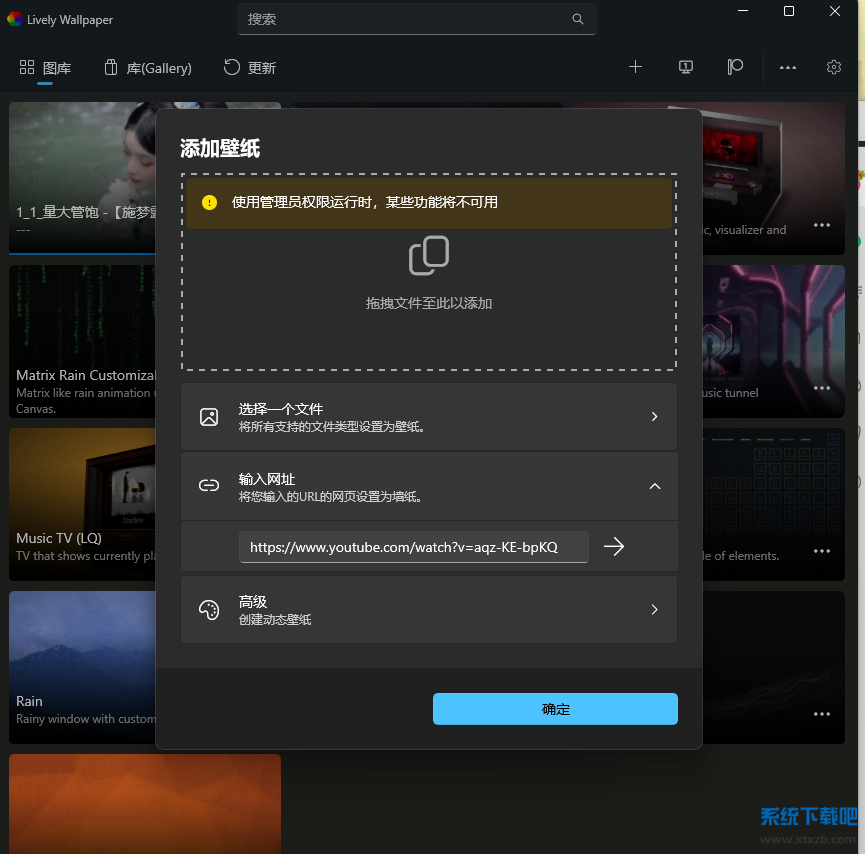This screenshot has height=854, width=865.
Task: Click the display selection monitor icon
Action: point(685,66)
